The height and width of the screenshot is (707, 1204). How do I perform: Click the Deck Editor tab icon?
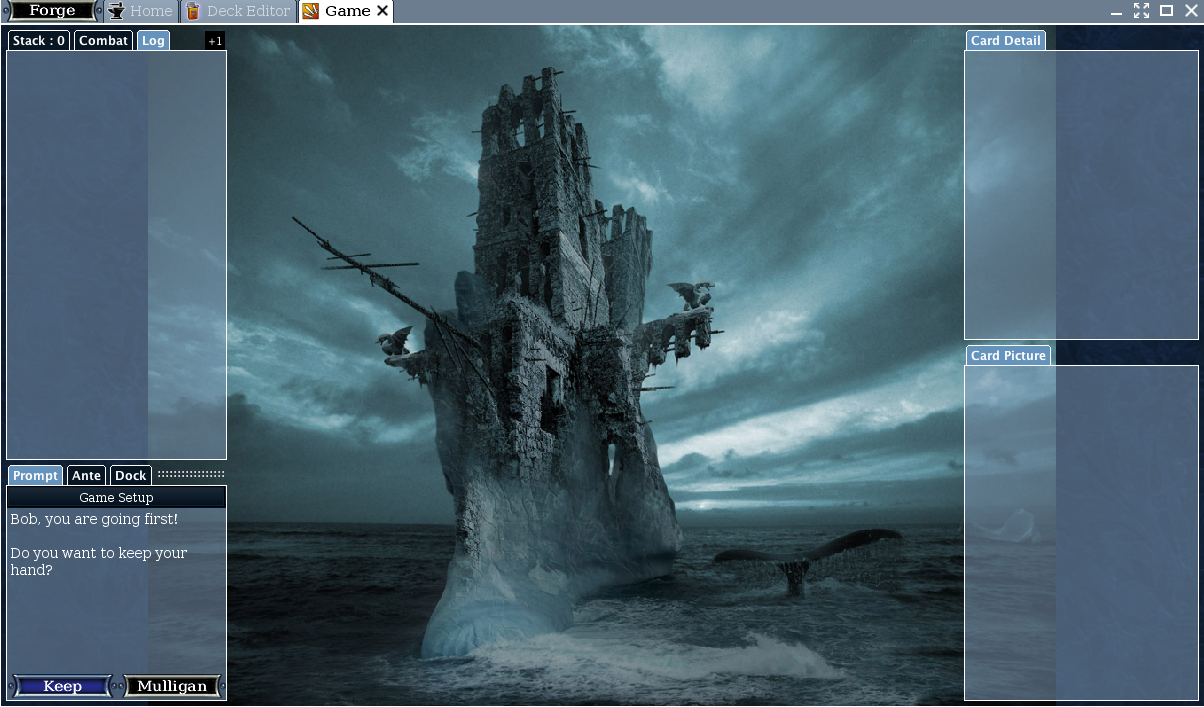point(194,11)
